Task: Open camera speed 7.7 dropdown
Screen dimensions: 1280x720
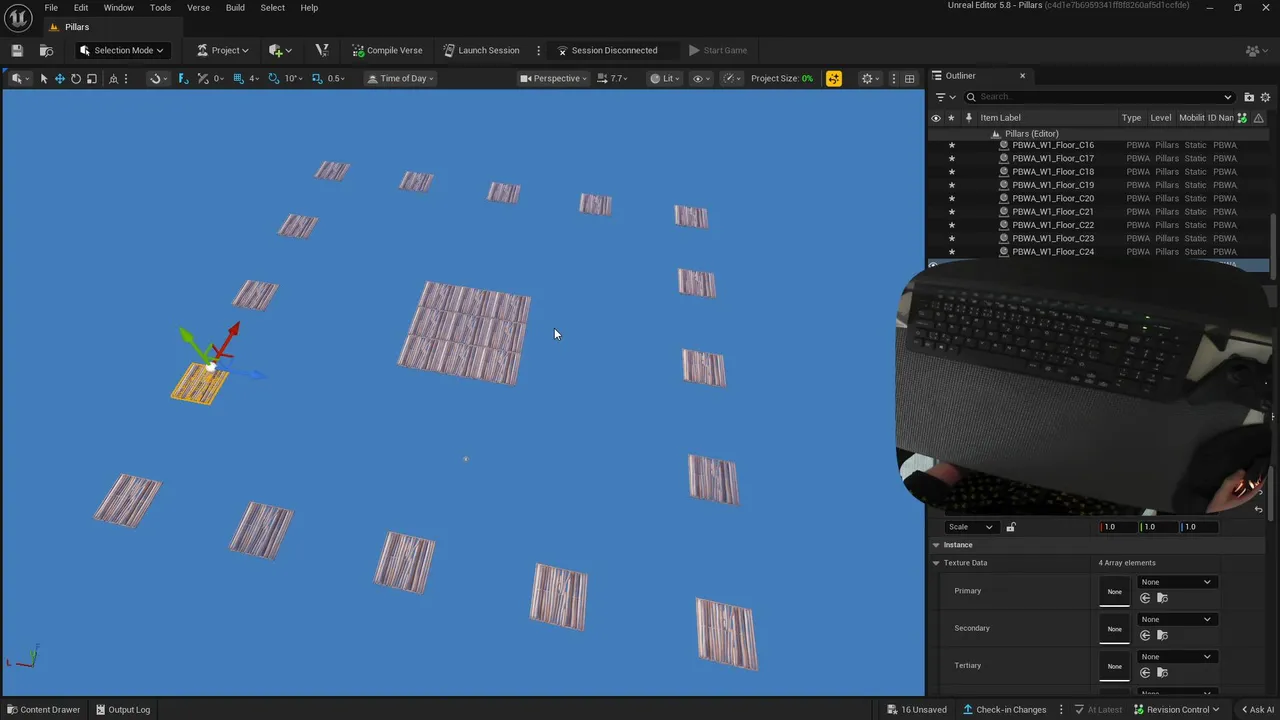Action: click(x=613, y=78)
